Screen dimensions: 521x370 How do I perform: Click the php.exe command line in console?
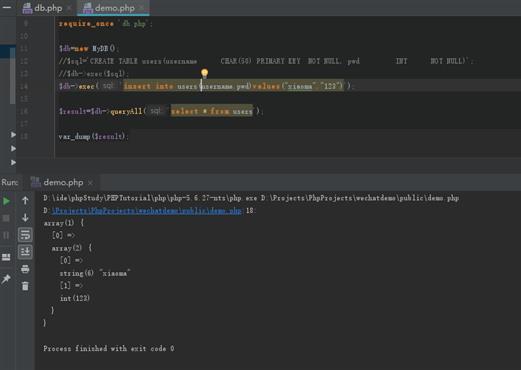[x=251, y=198]
